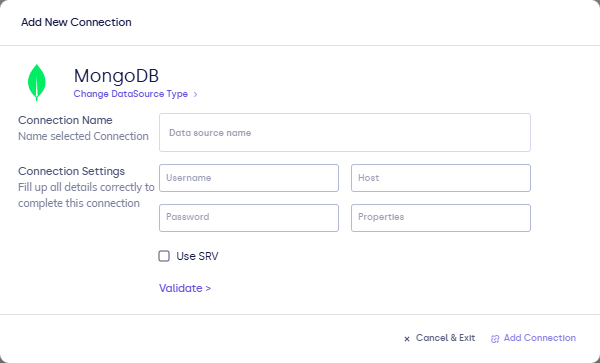
Task: Click the Use SRV label text
Action: pos(197,256)
